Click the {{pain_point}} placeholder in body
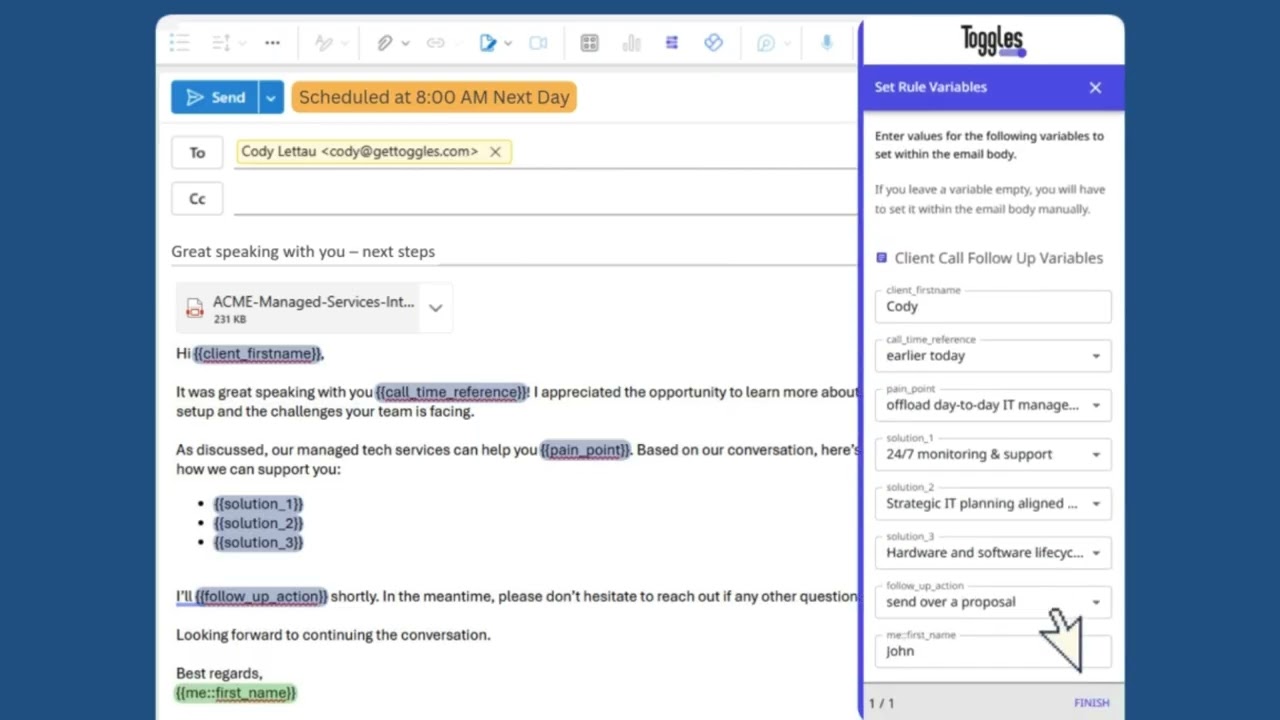Screen dimensions: 1280x720 585,450
